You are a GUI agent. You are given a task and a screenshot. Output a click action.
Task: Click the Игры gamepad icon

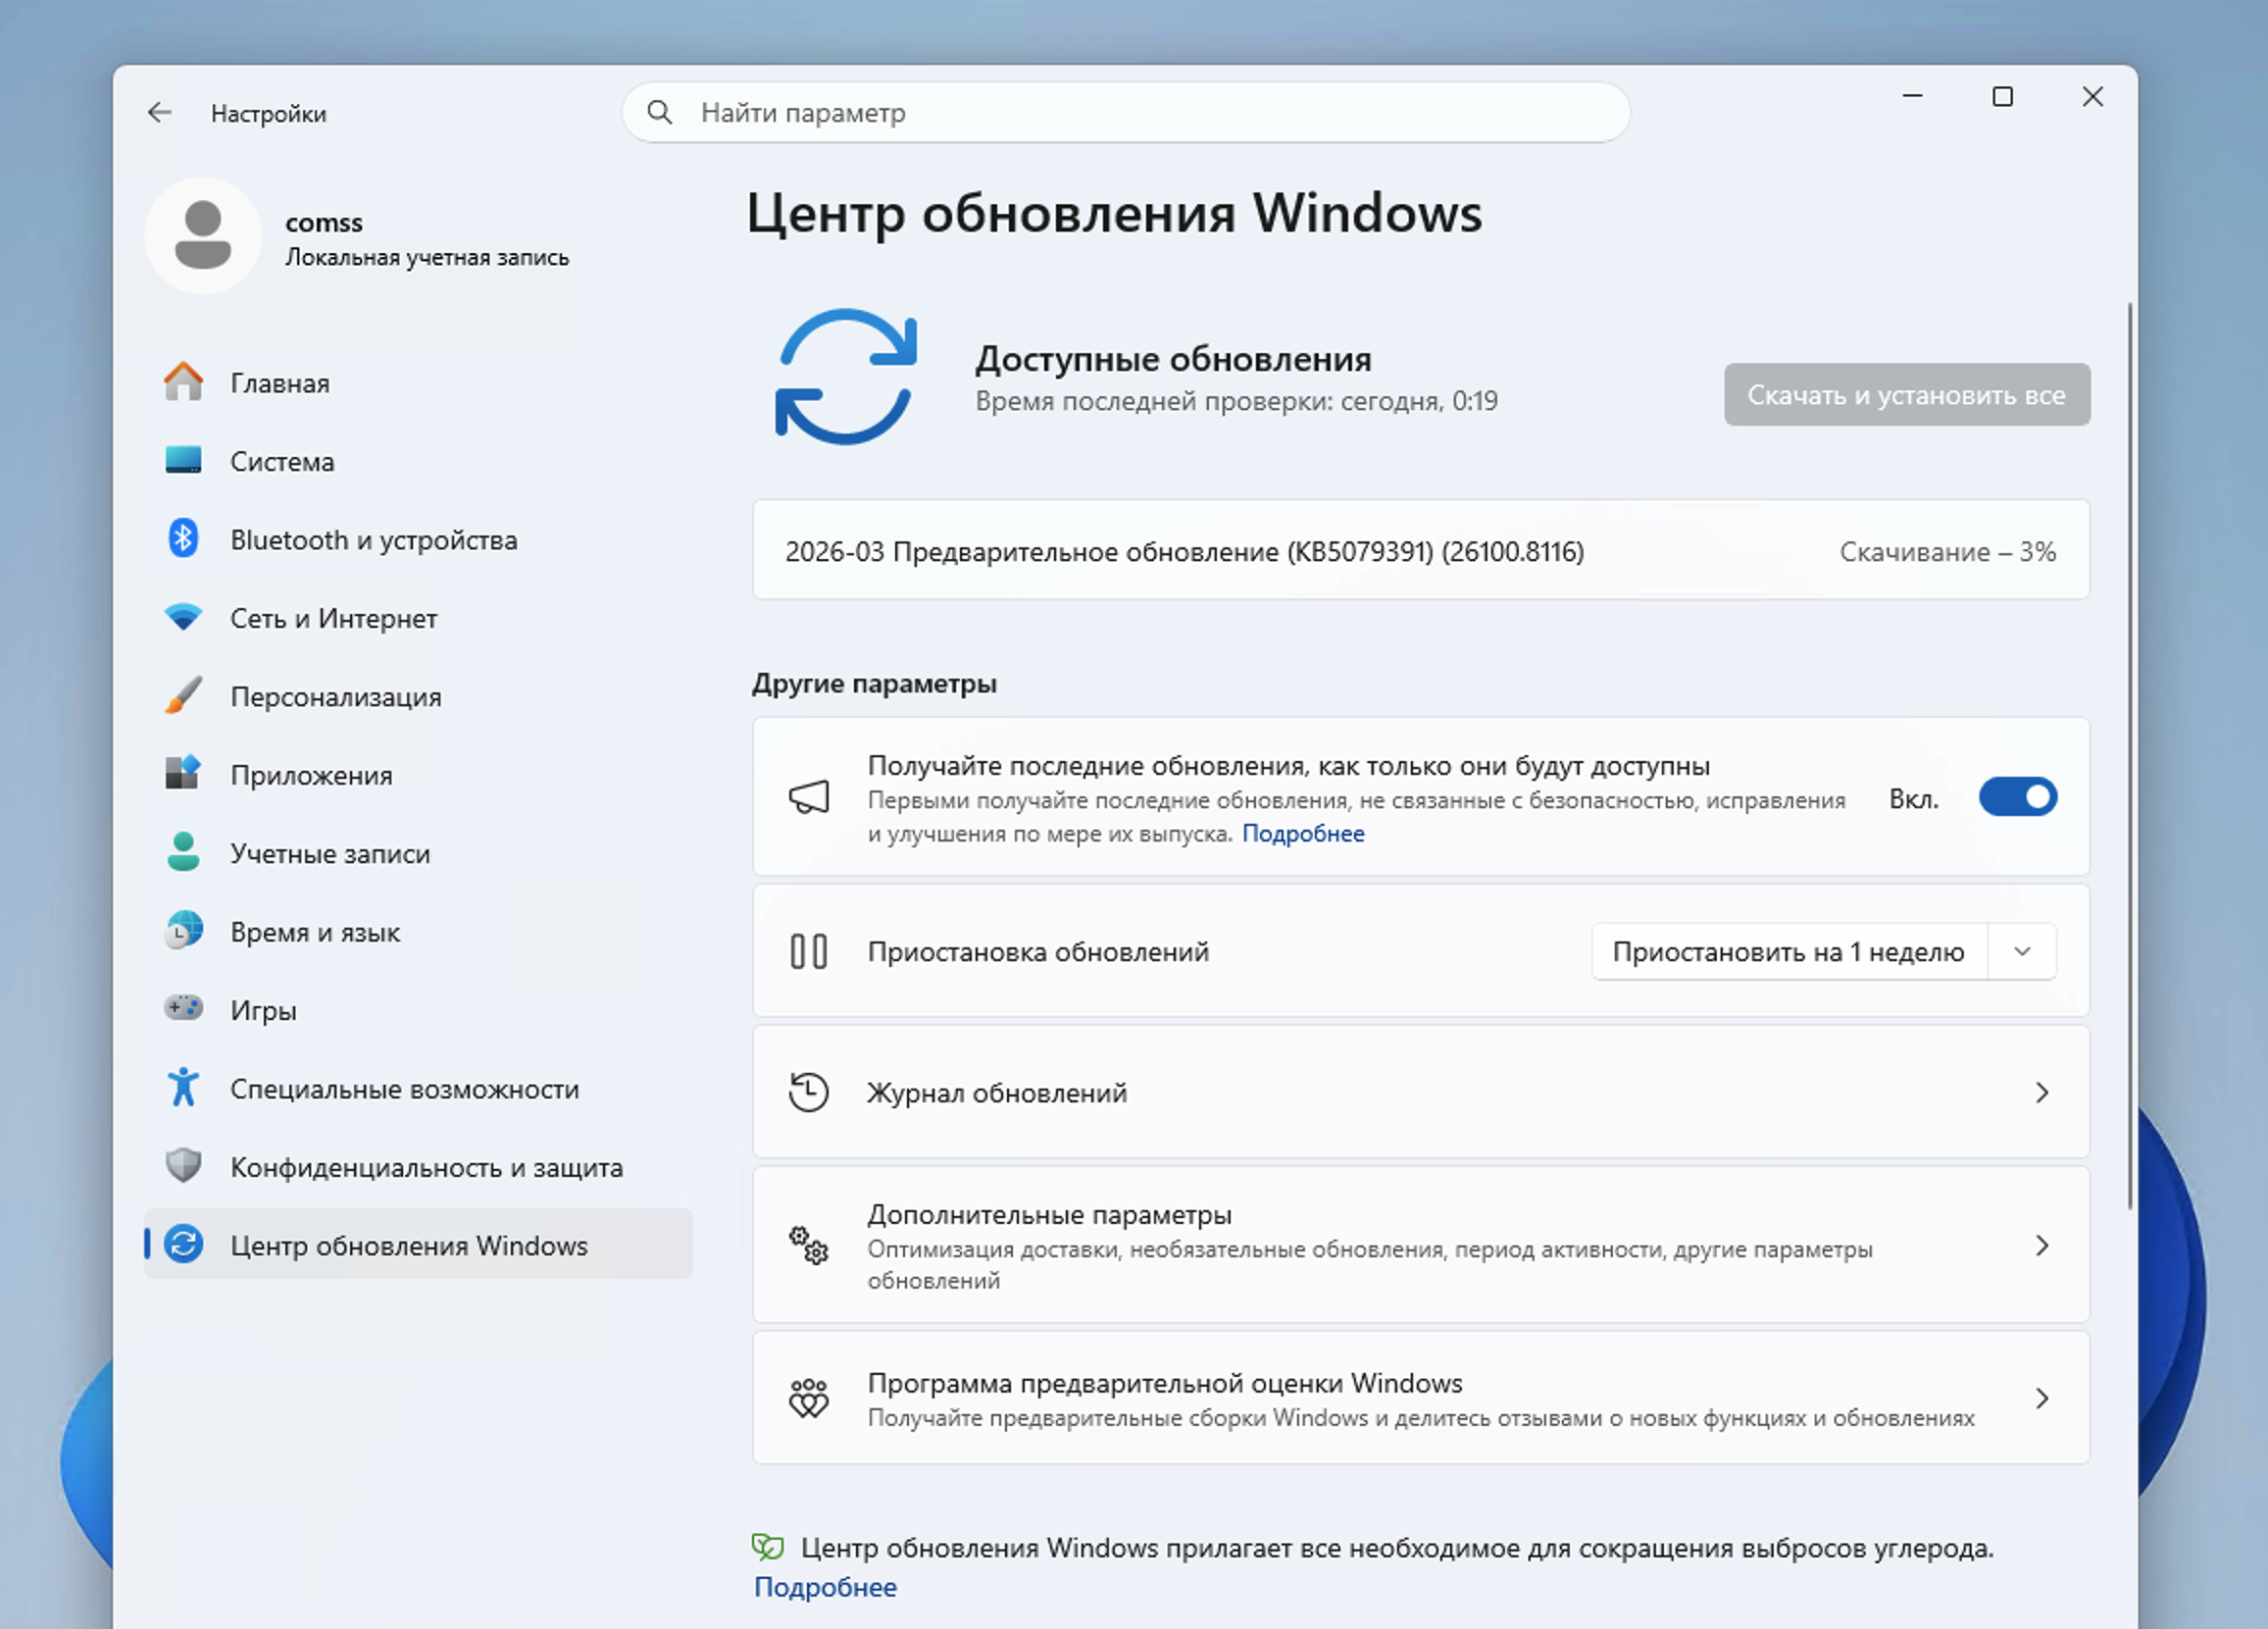pos(183,1008)
